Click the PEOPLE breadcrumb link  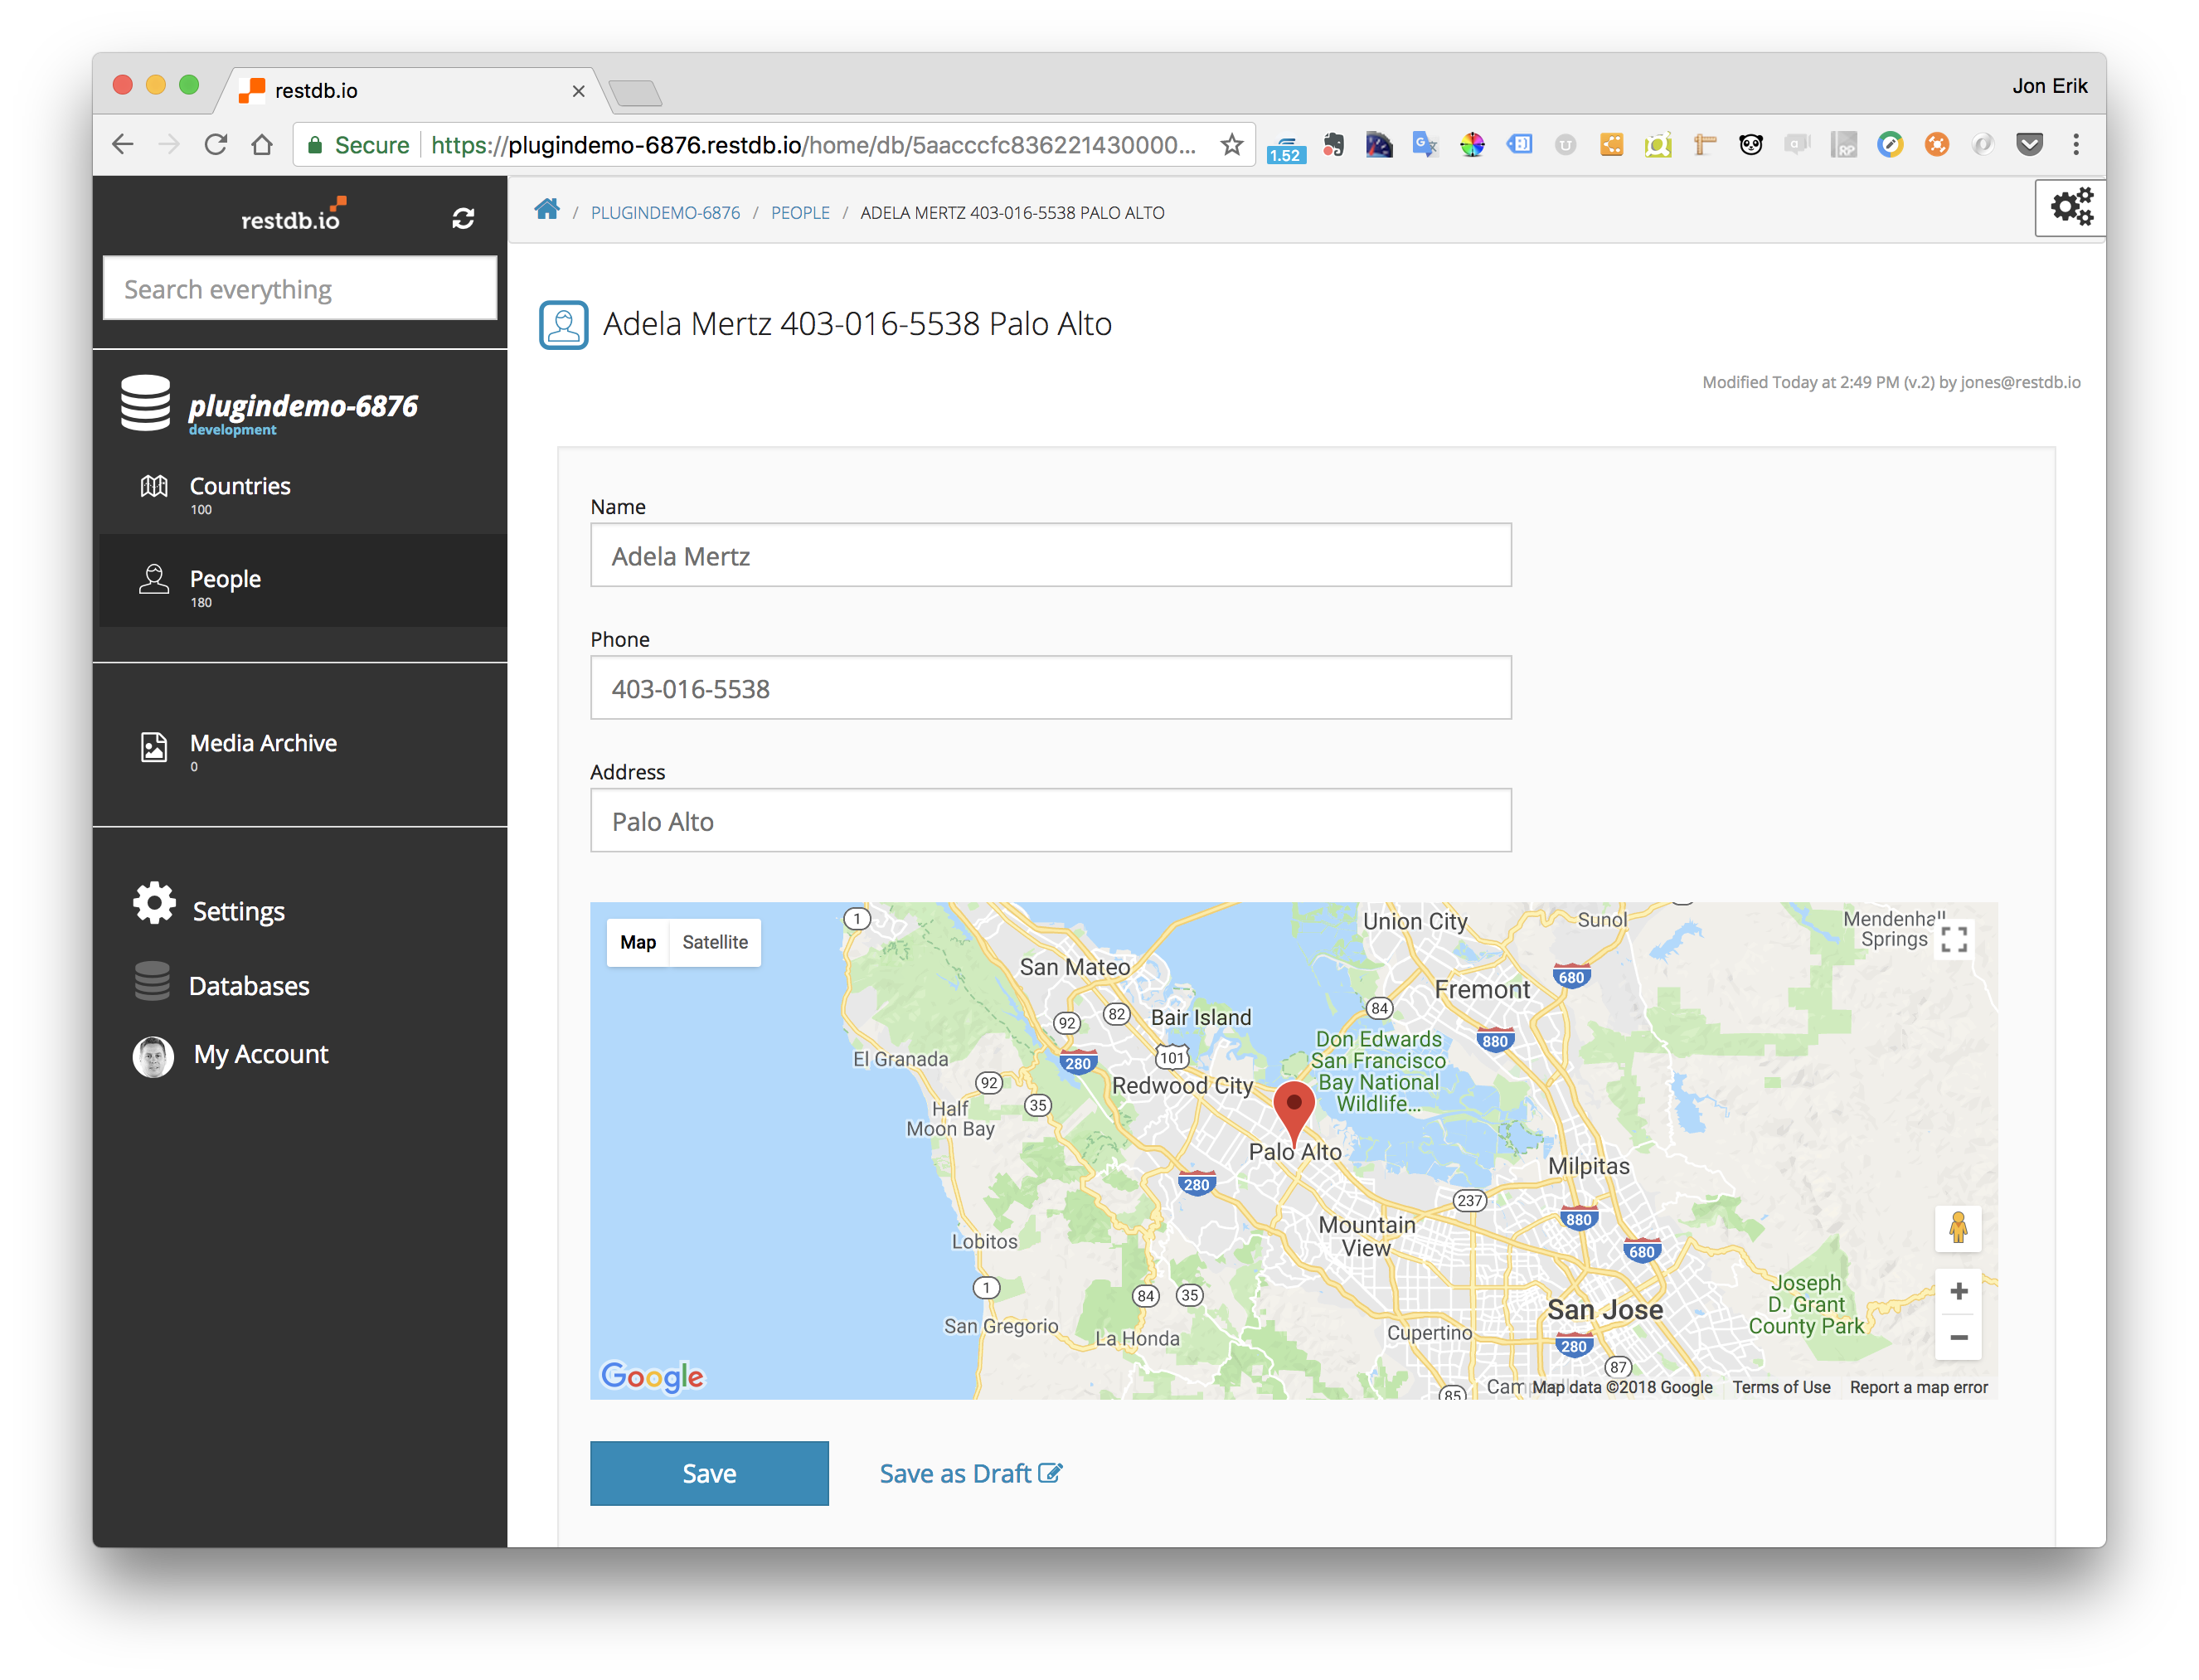[x=801, y=210]
